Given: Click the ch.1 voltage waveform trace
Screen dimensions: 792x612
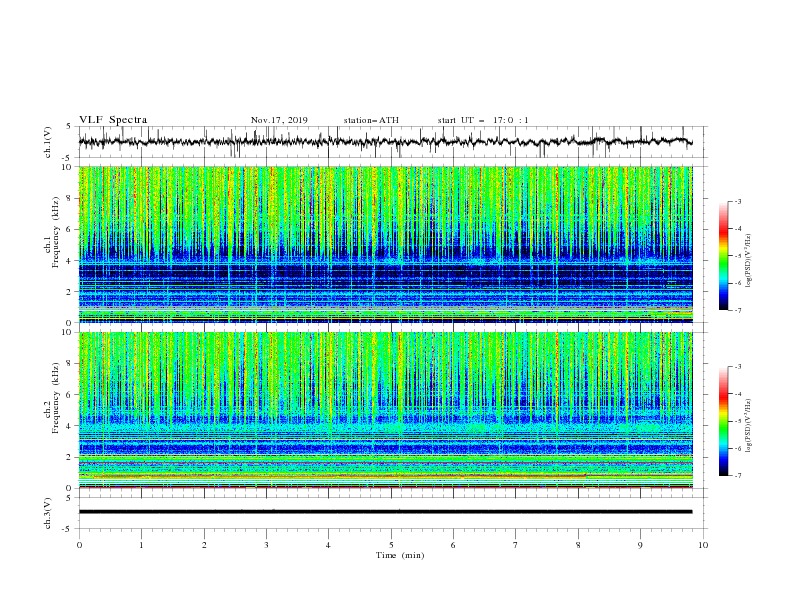Looking at the screenshot, I should (x=385, y=142).
